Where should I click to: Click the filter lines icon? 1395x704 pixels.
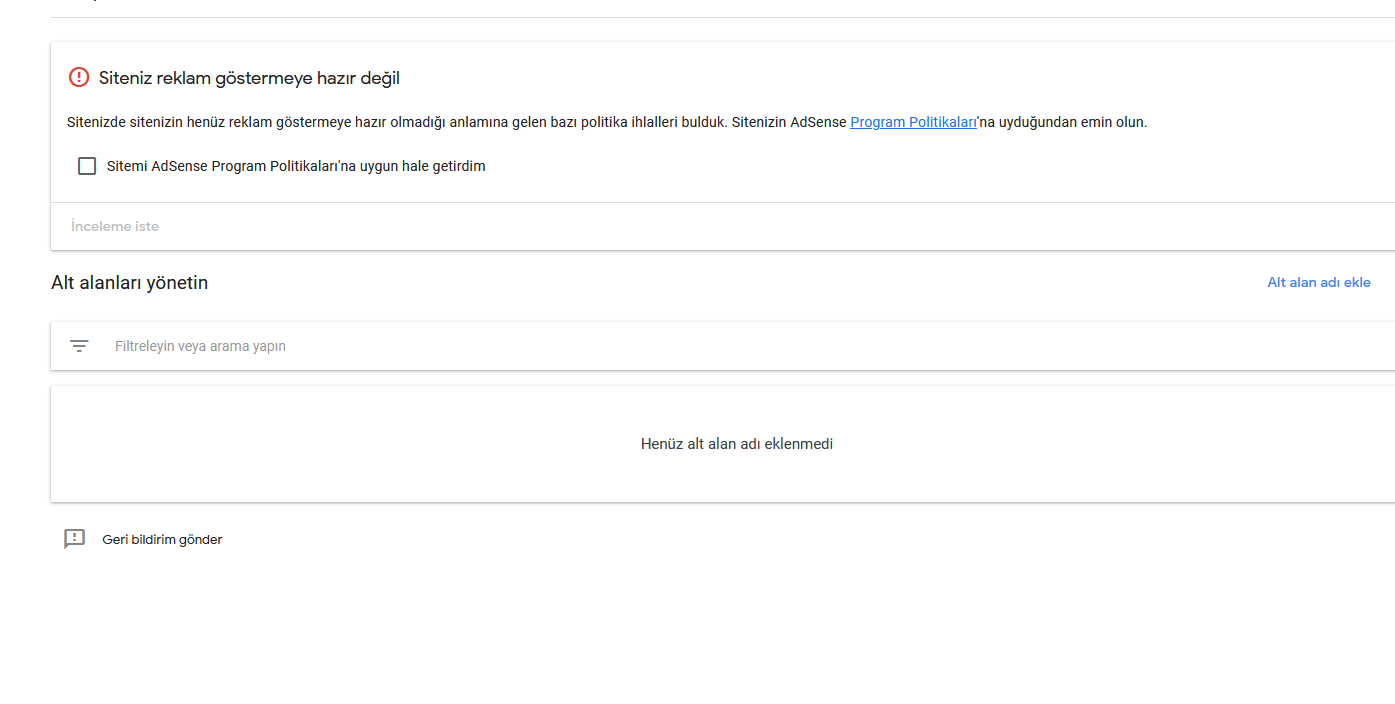(79, 346)
